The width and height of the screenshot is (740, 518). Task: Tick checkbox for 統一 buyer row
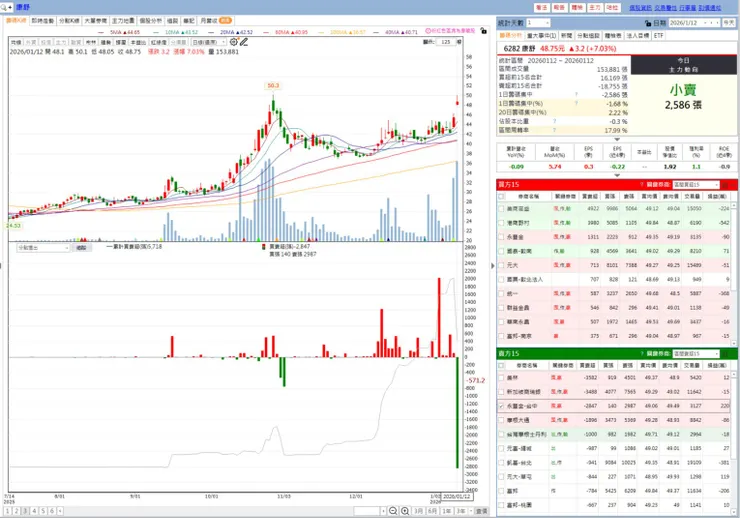(501, 293)
